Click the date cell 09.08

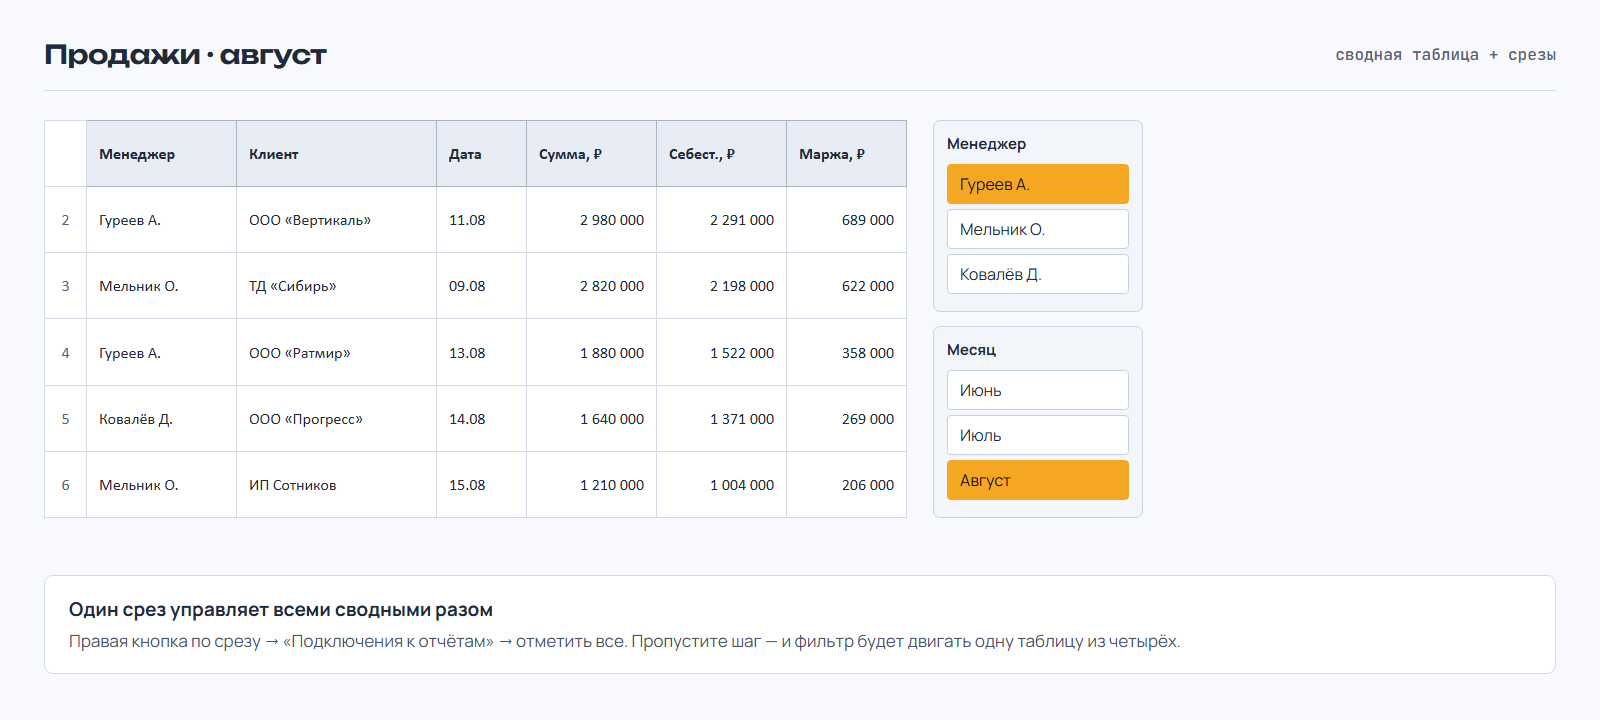coord(482,286)
